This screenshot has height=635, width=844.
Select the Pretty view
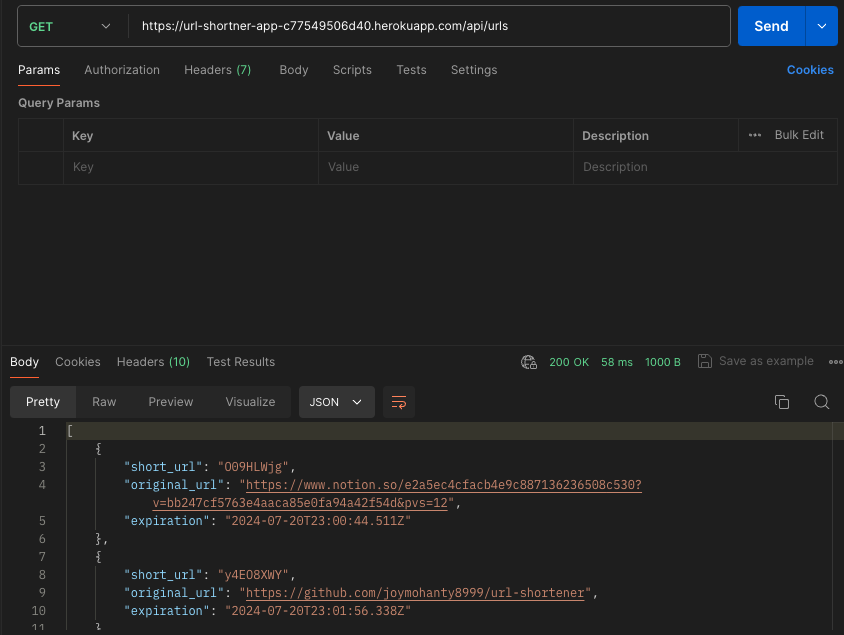(43, 402)
